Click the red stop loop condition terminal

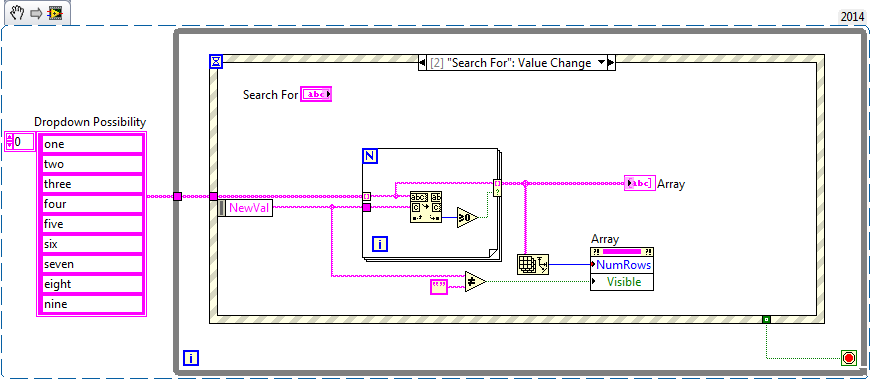848,358
